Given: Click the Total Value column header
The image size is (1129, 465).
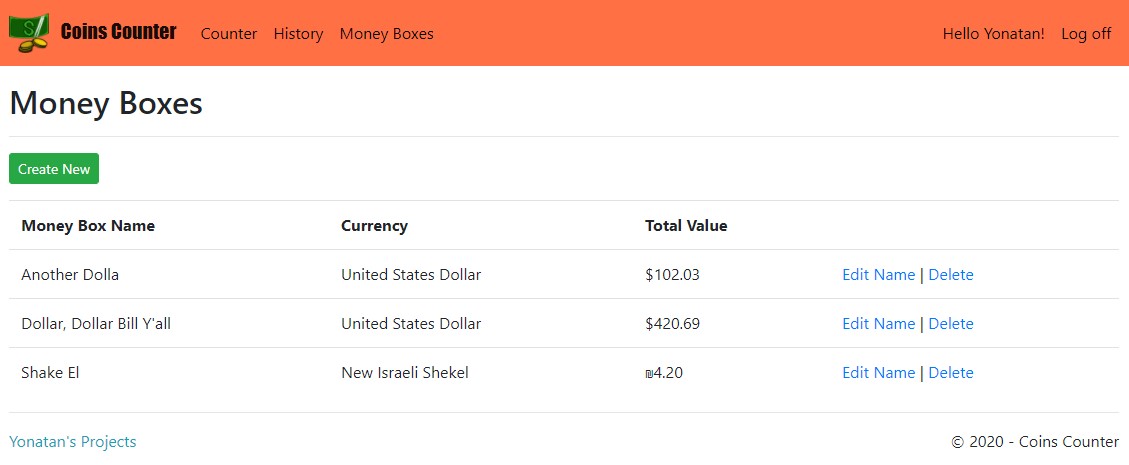Looking at the screenshot, I should click(686, 226).
